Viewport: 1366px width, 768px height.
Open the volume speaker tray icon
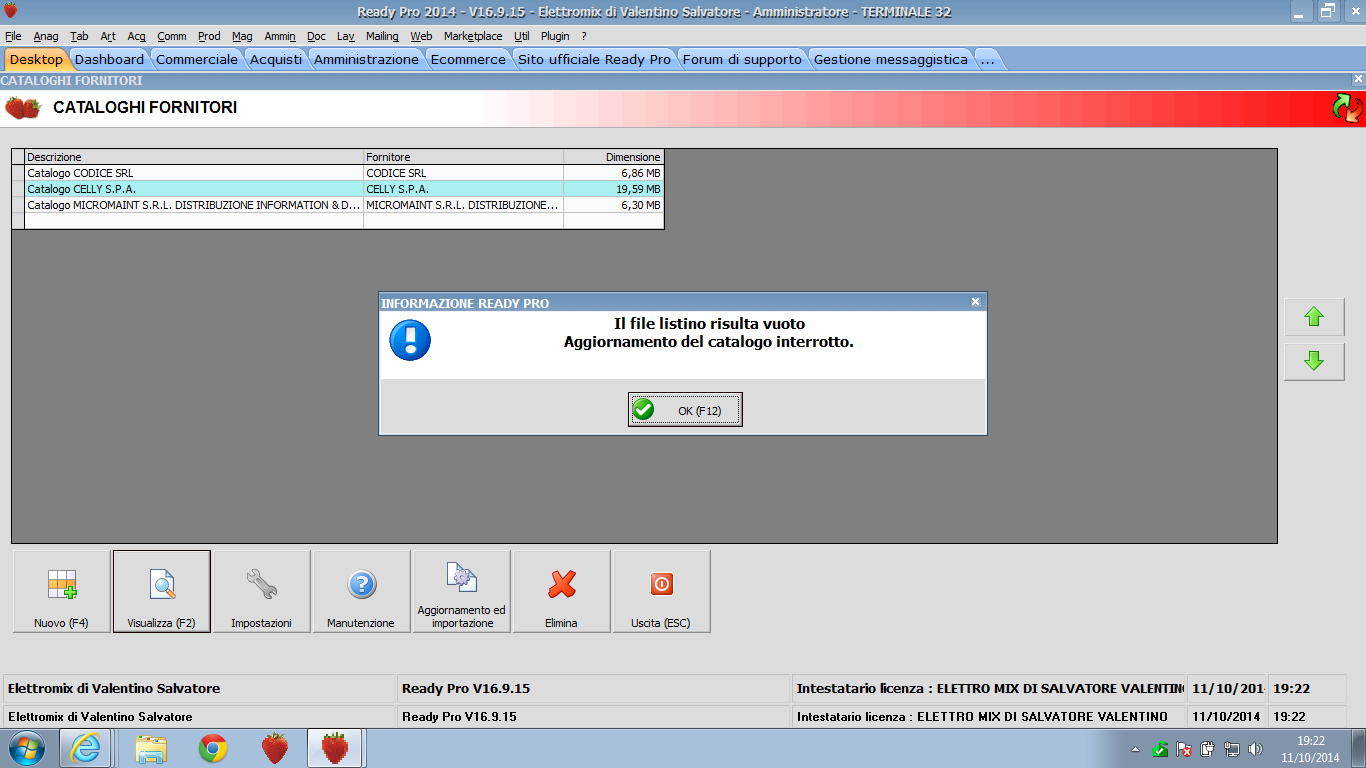click(x=1256, y=749)
